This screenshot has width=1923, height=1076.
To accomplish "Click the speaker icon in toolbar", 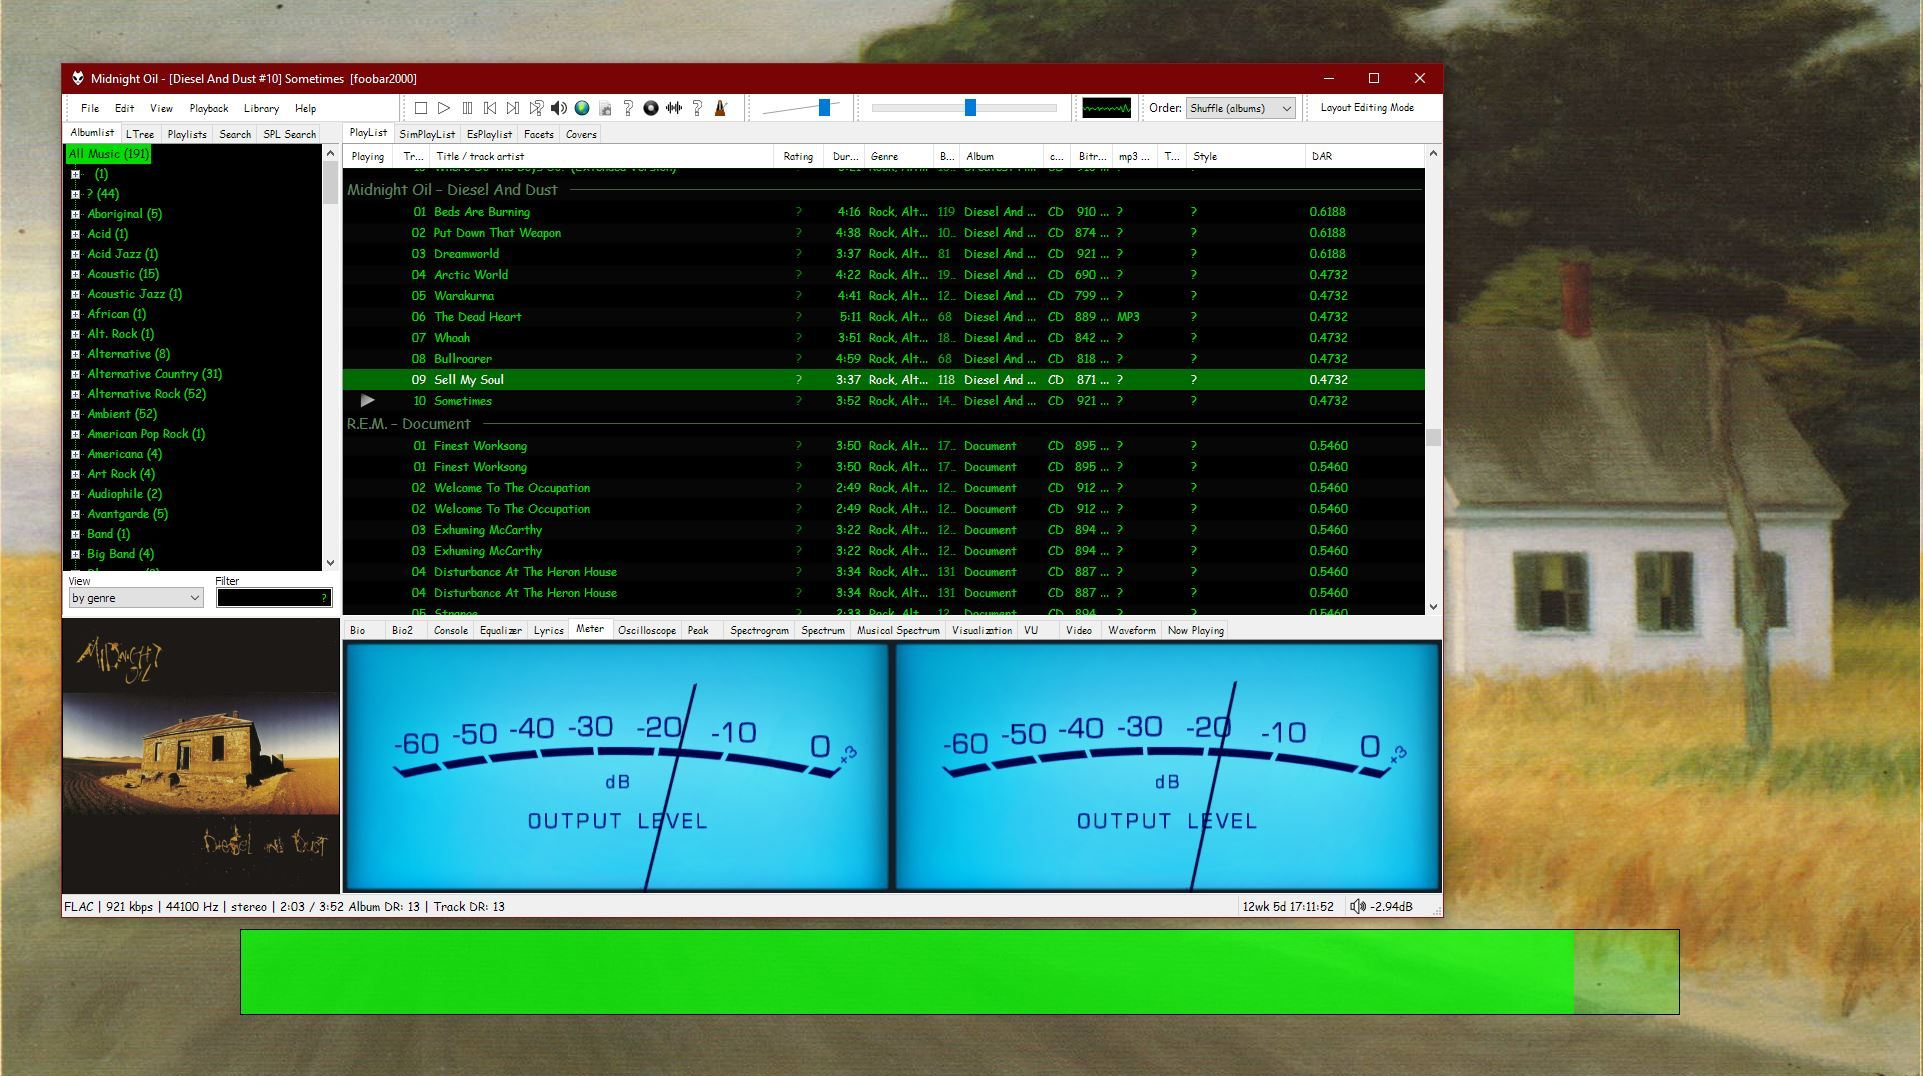I will 559,108.
